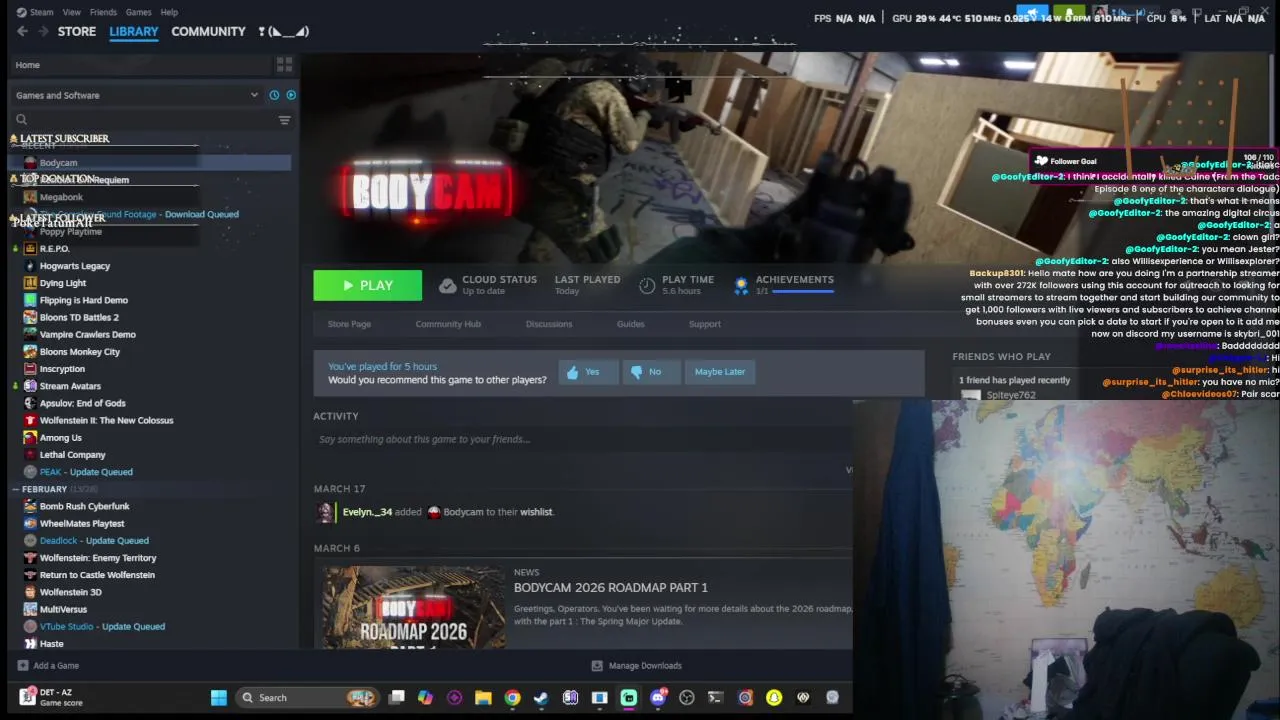Viewport: 1280px width, 720px height.
Task: Open the COMMUNITY tab
Action: point(208,32)
